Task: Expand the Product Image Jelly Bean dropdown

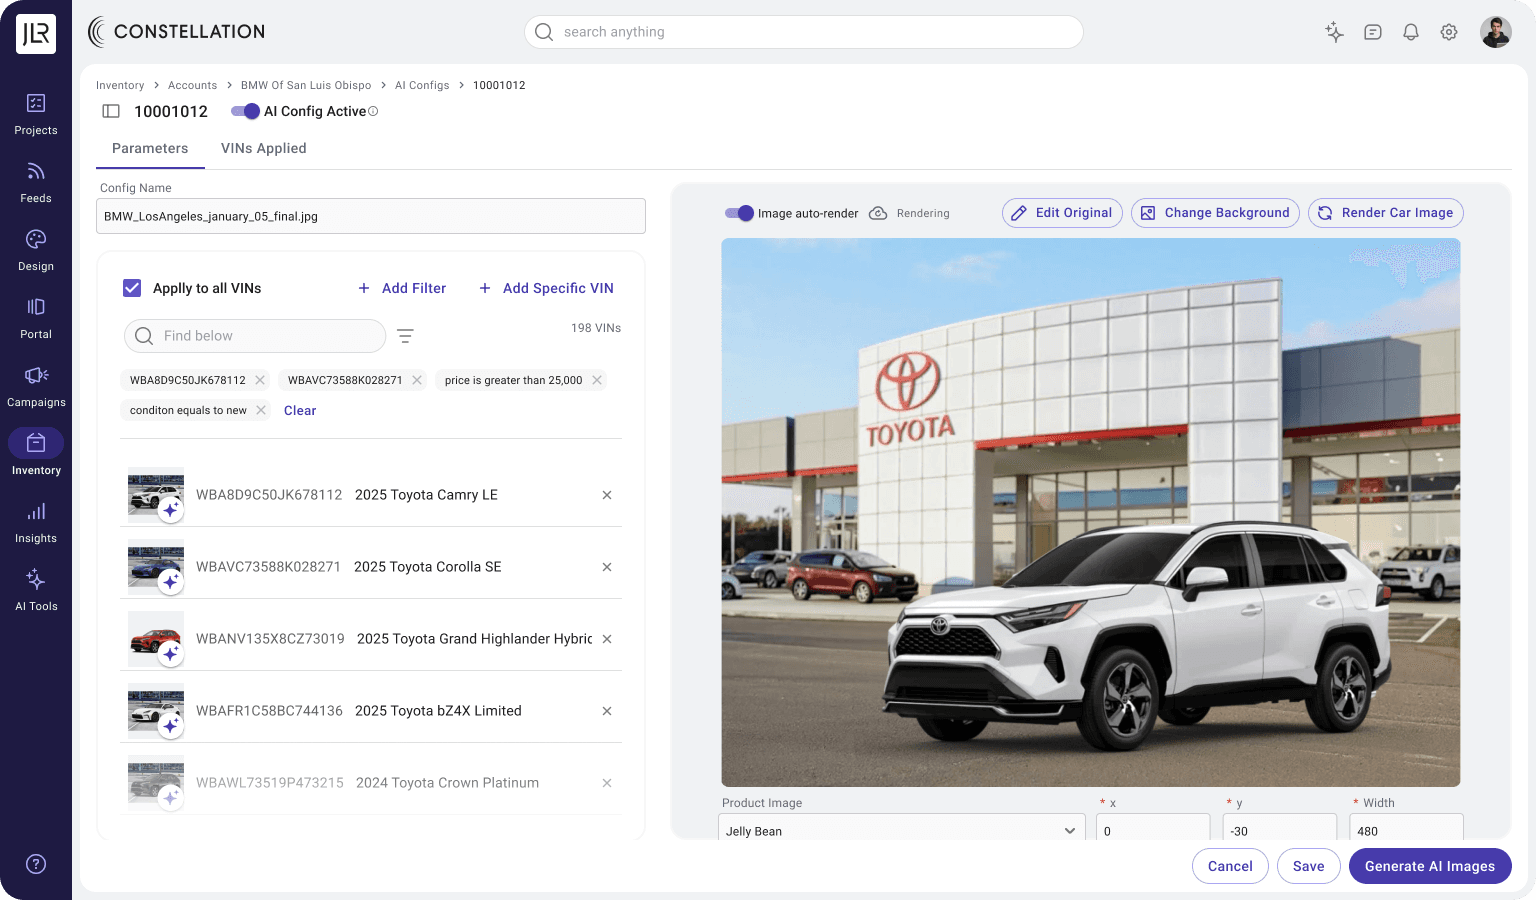Action: [902, 830]
